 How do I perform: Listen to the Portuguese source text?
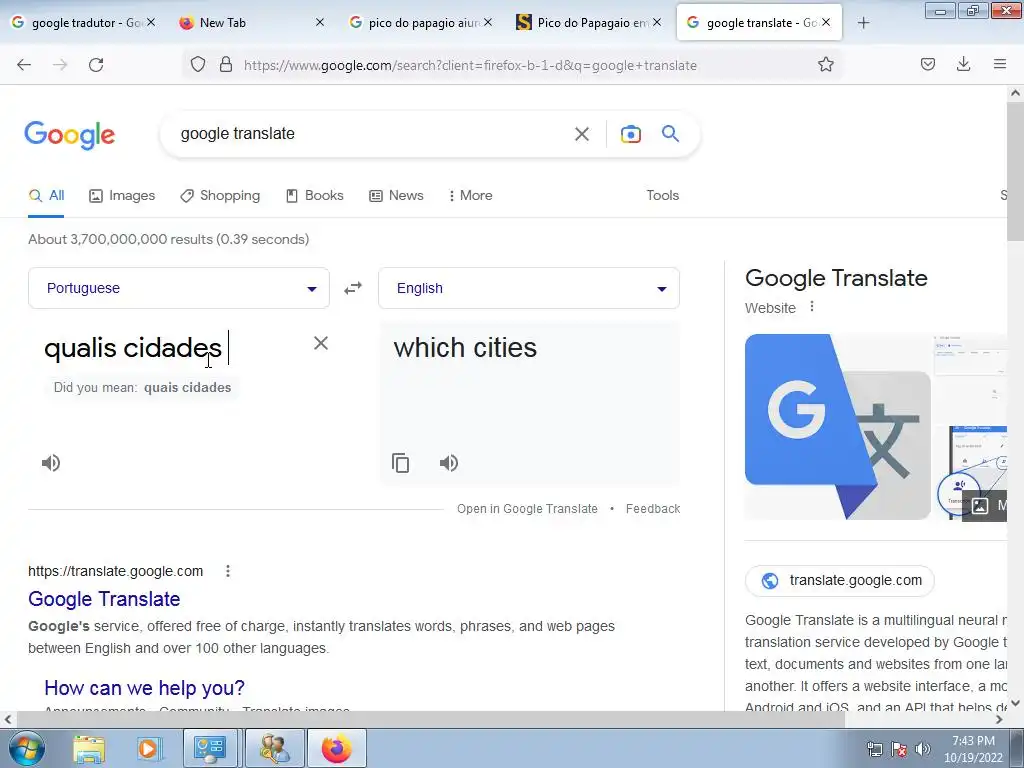tap(51, 463)
